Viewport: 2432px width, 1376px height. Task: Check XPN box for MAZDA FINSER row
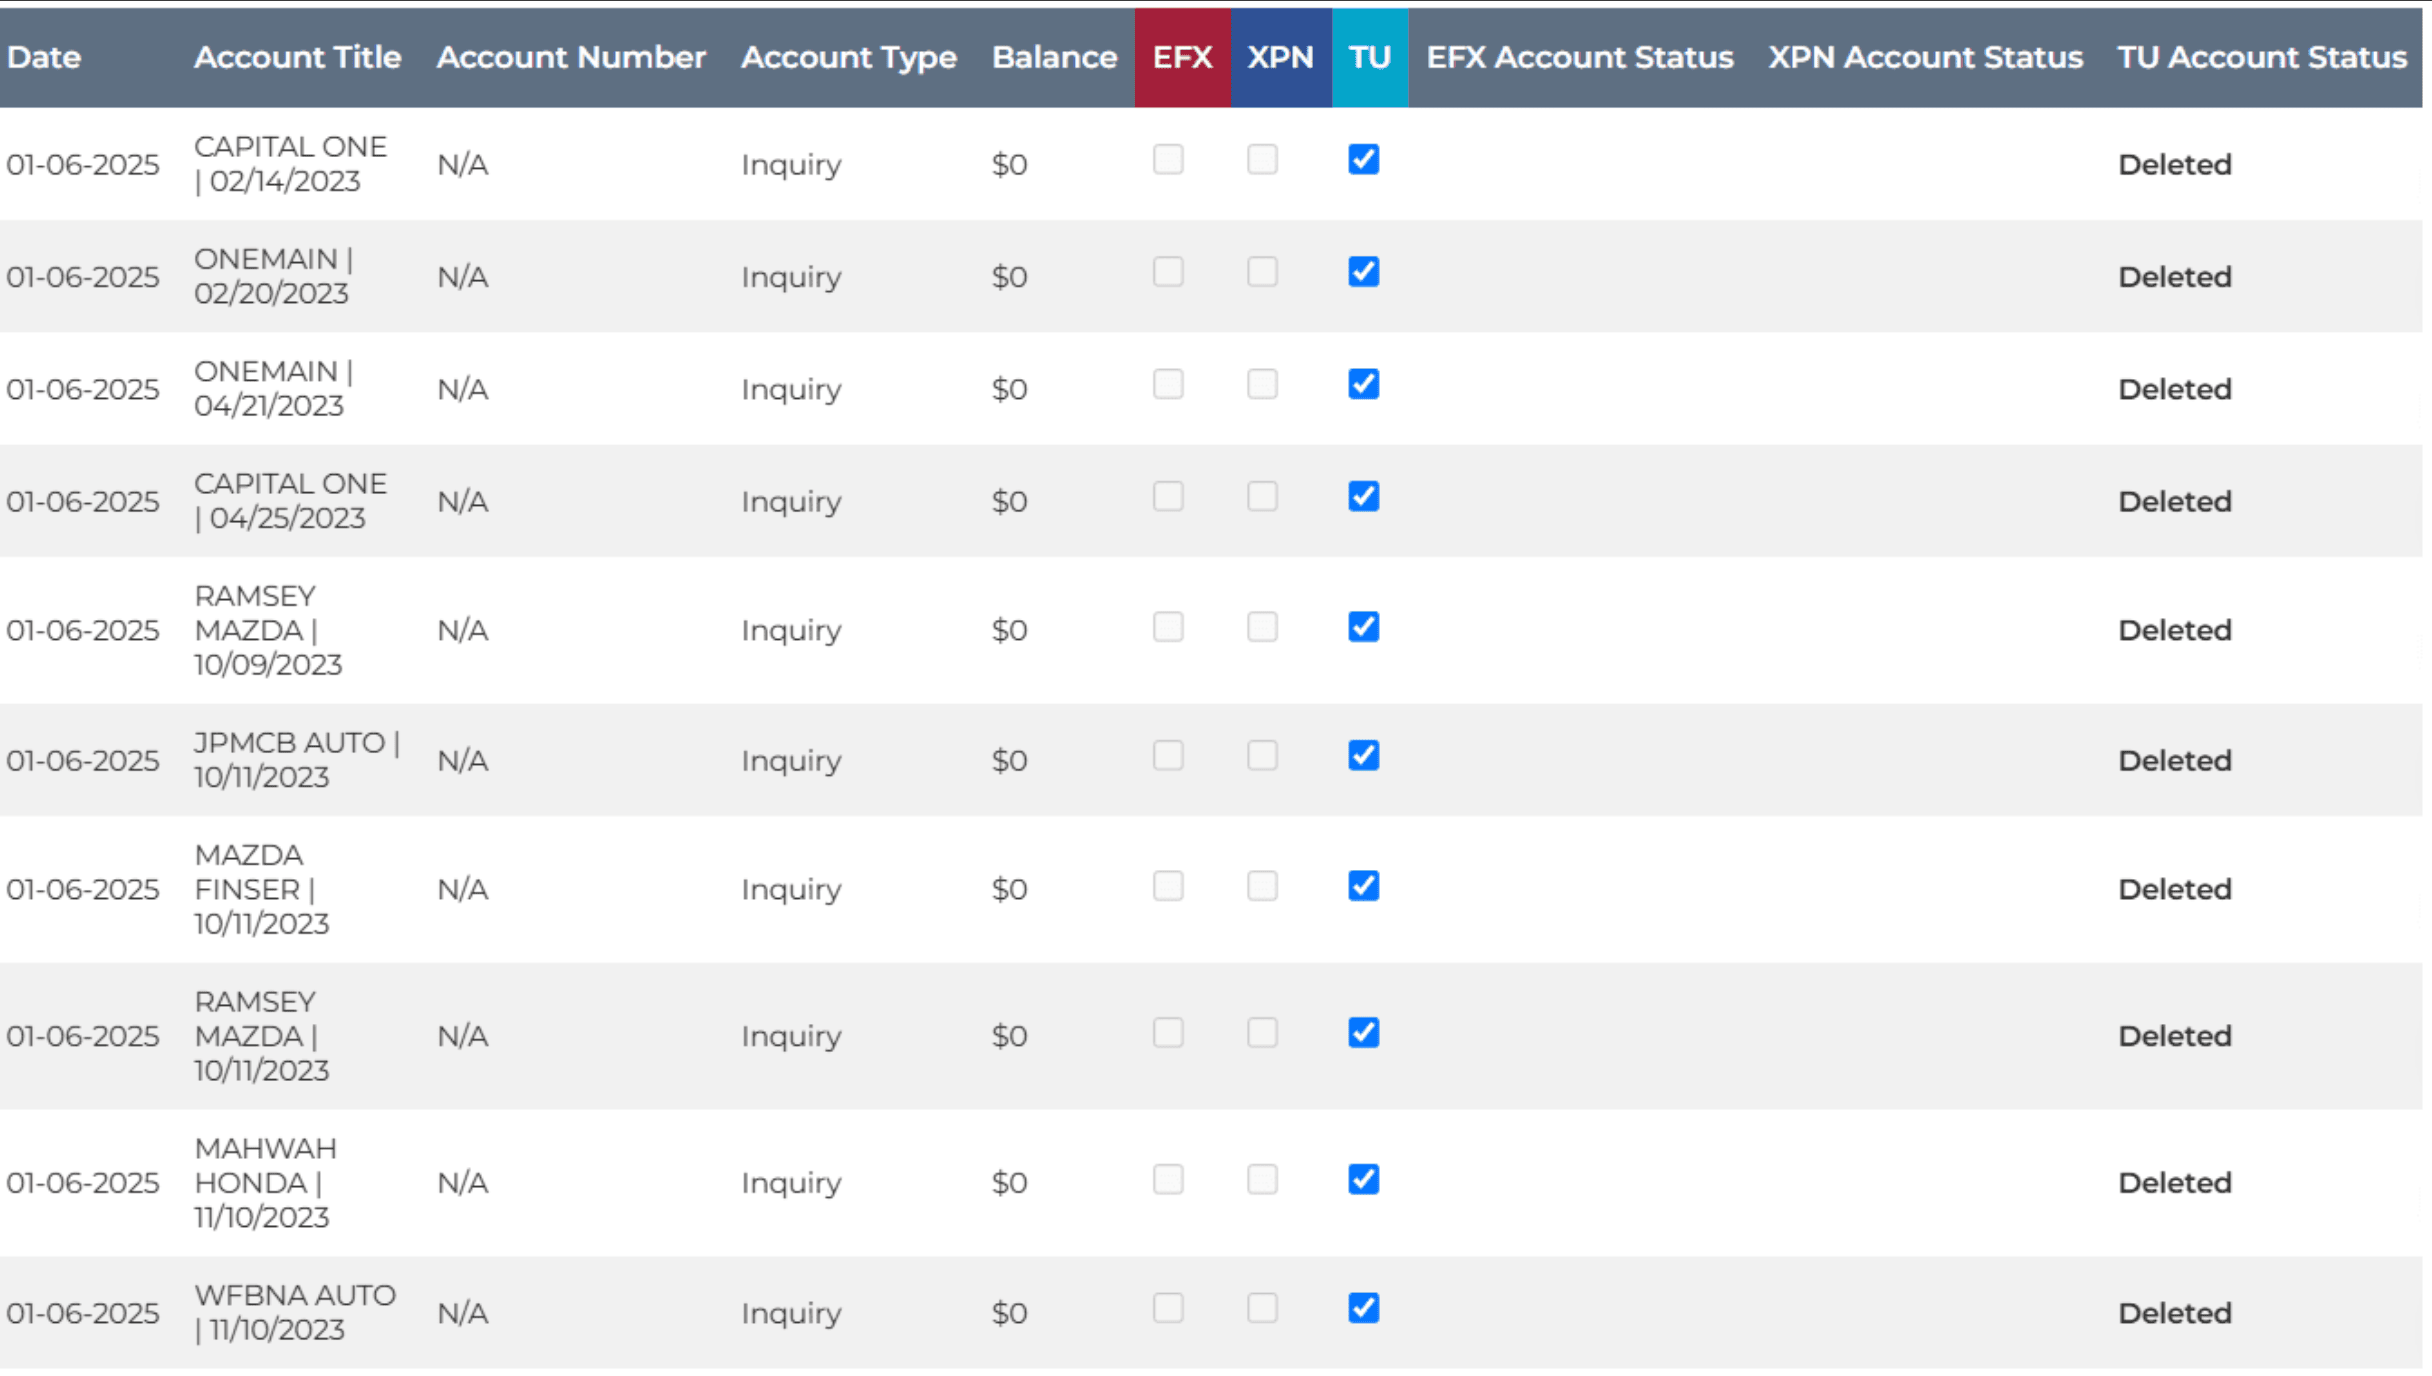click(1262, 886)
